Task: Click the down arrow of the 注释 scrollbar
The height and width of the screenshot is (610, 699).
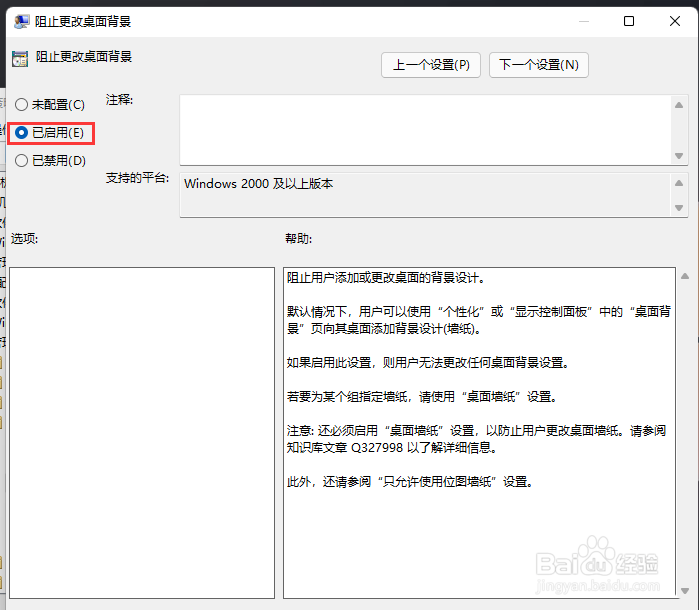Action: coord(679,156)
